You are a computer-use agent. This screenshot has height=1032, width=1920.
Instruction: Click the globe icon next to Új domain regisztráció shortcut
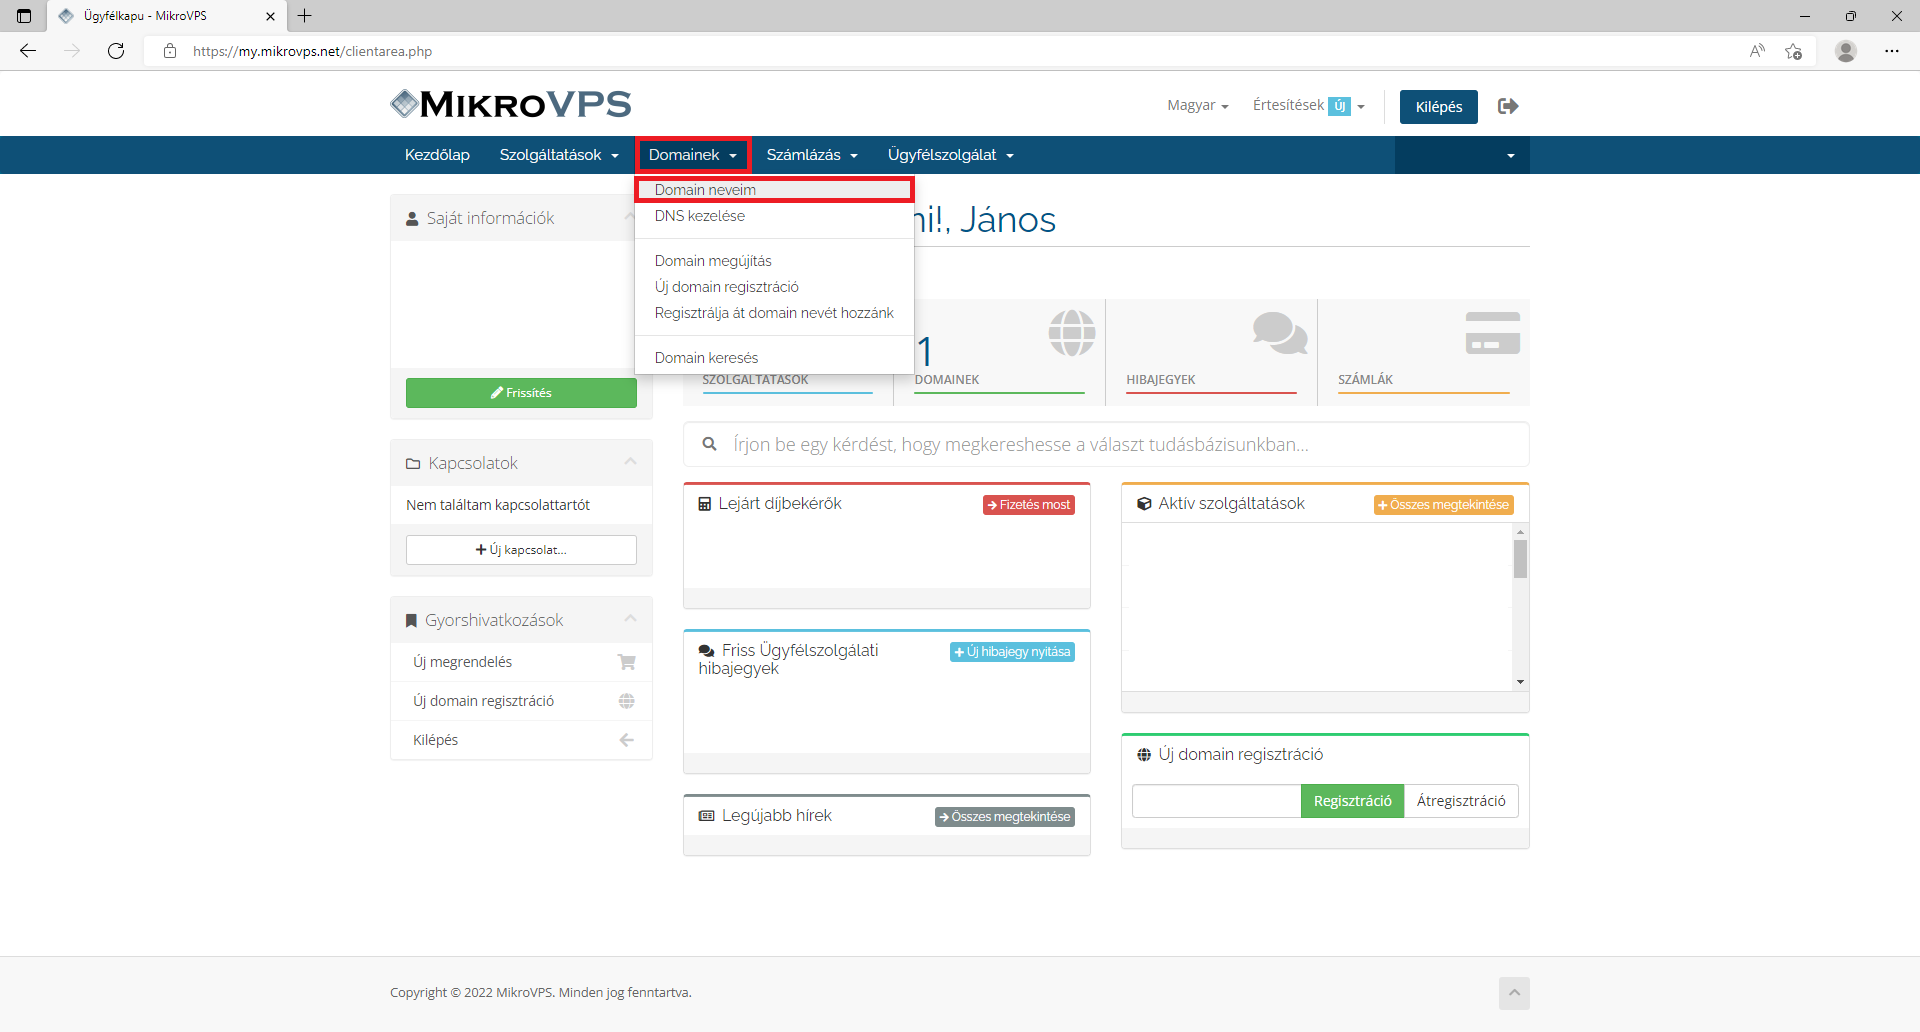click(627, 701)
